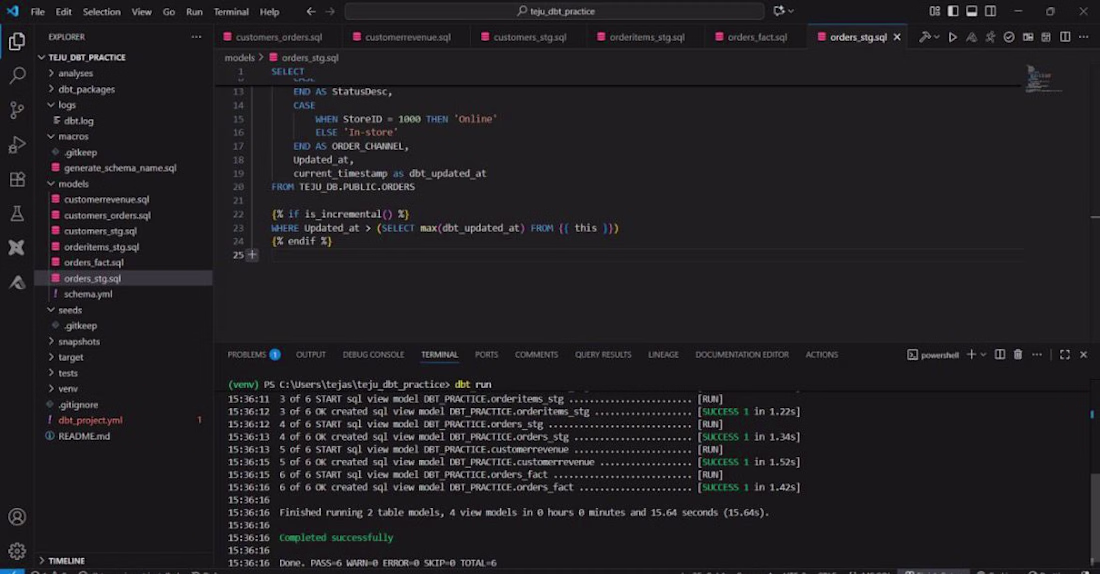Close the orders_stg.sql tab

[897, 37]
